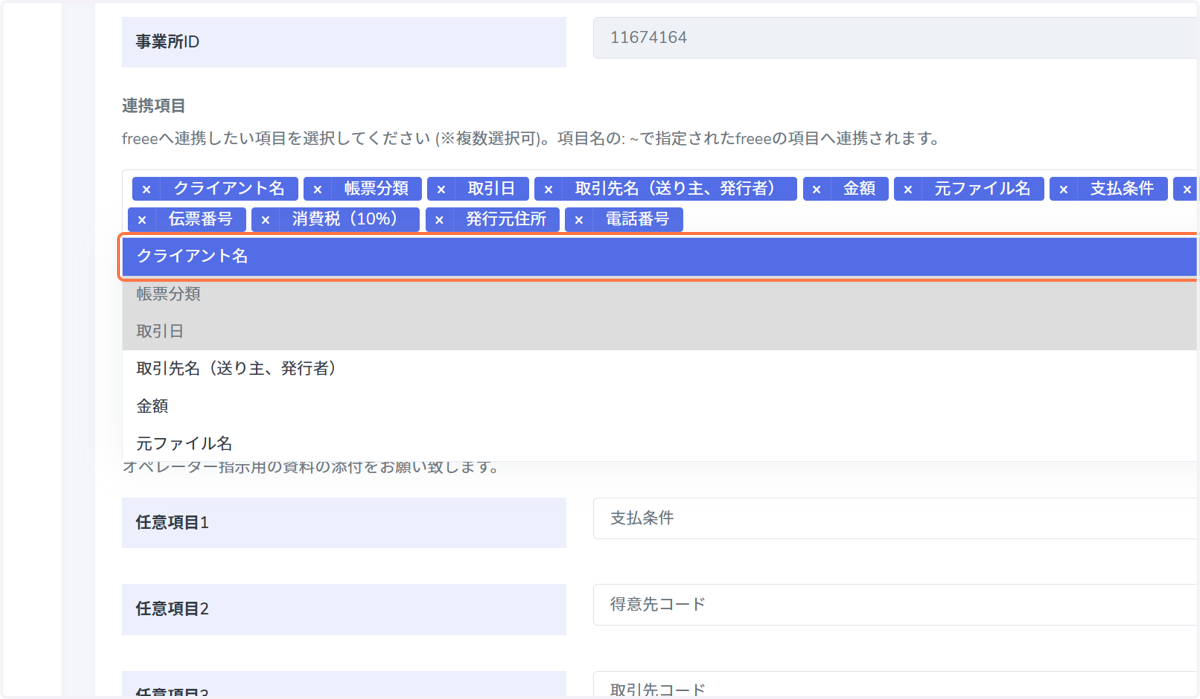The image size is (1200, 699).
Task: Remove the 伝票番号 tag
Action: point(142,219)
